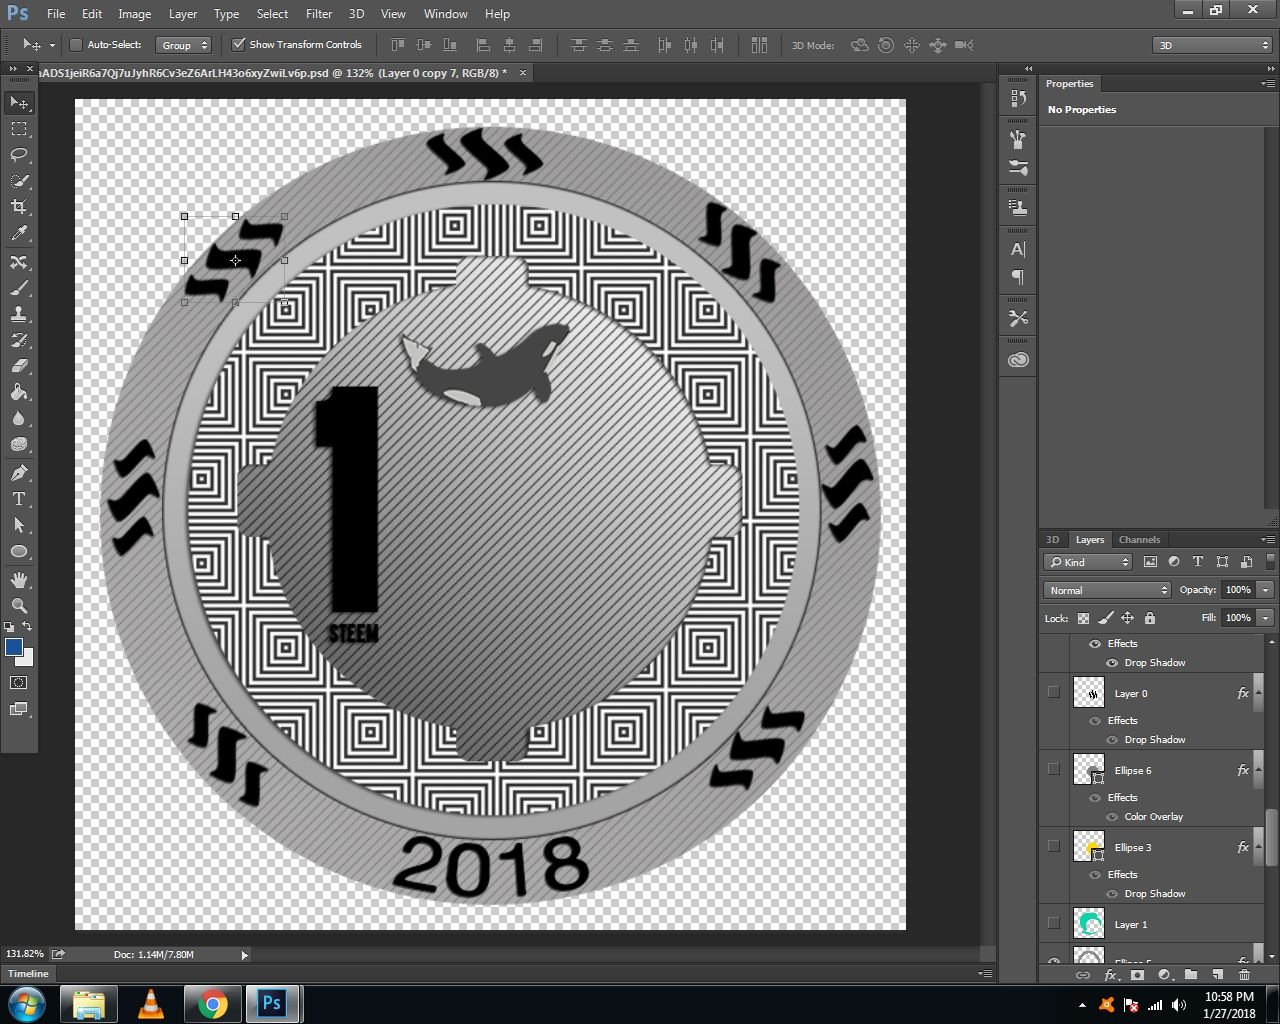Open status bar info arrow menu

point(244,955)
